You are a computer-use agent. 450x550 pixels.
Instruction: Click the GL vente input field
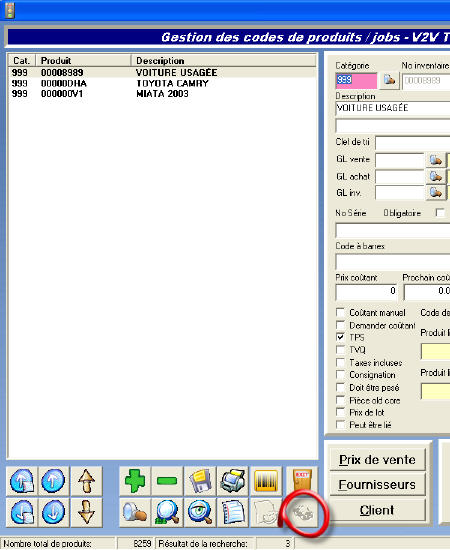[400, 160]
